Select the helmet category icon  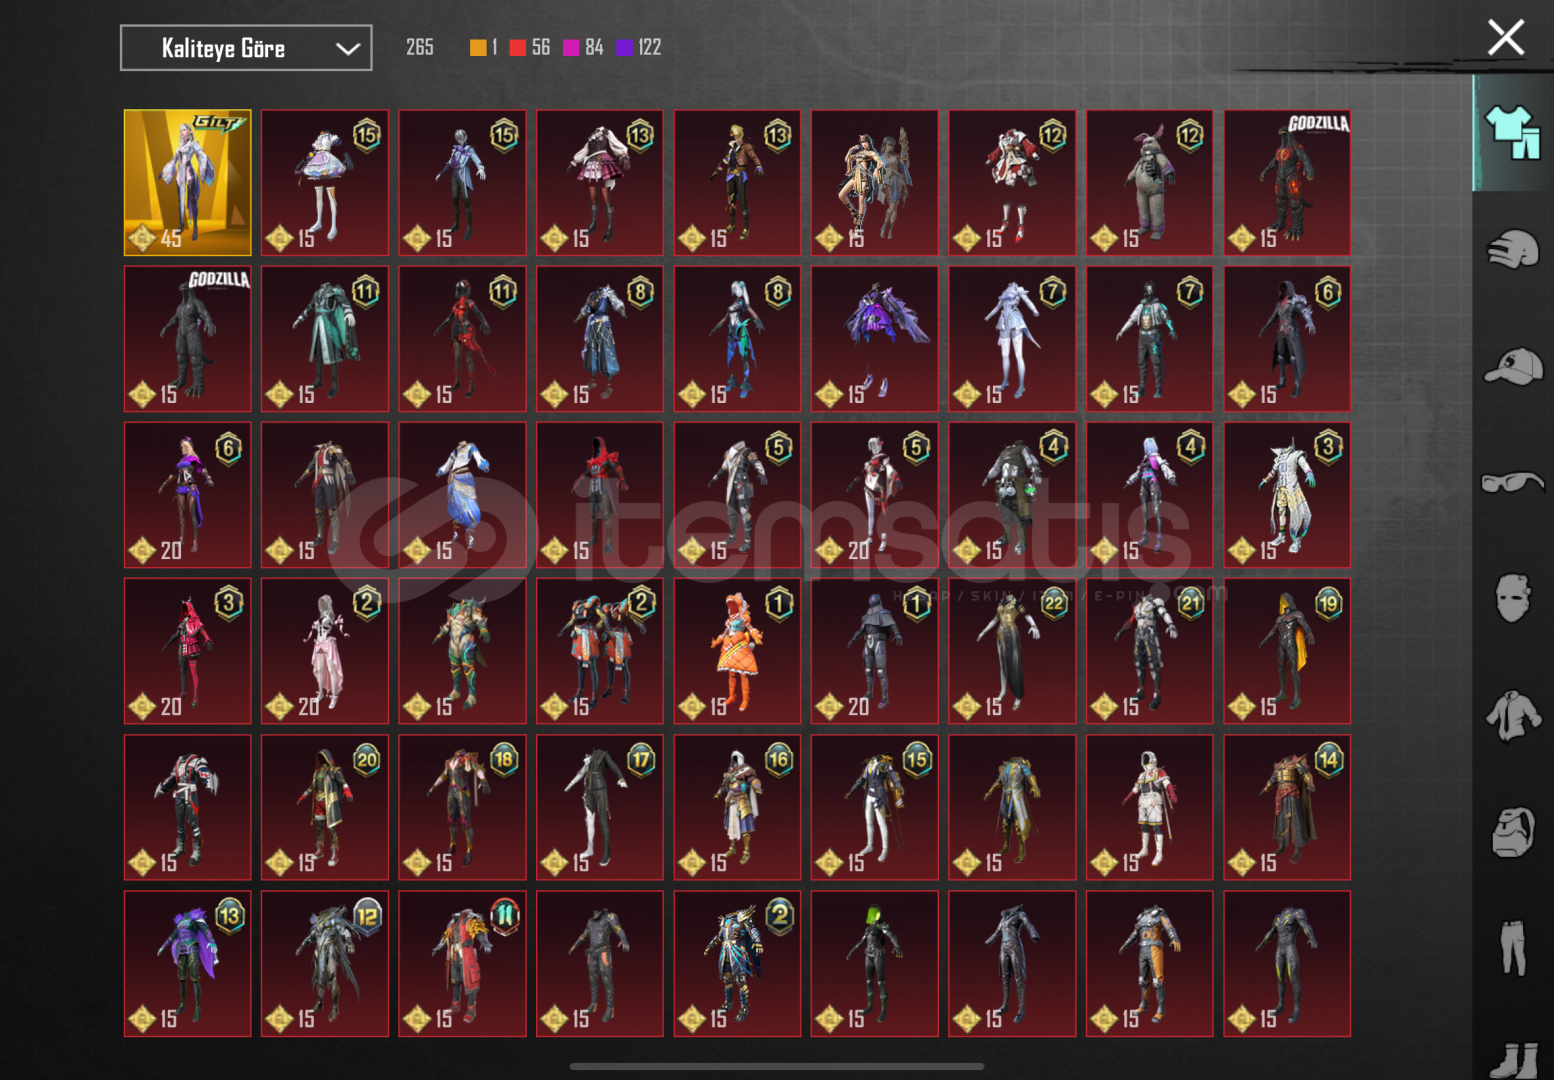(x=1512, y=249)
